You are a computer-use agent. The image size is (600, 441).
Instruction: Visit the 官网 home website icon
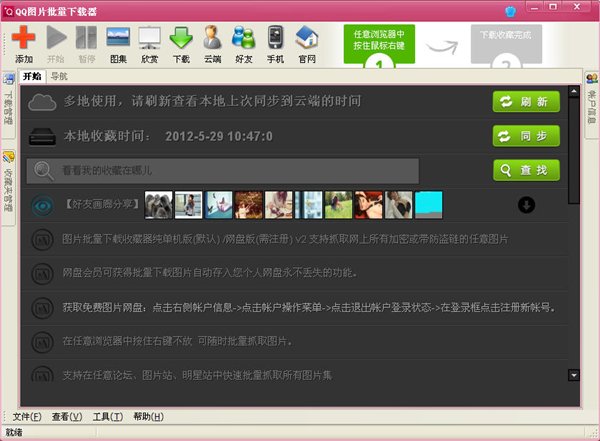(307, 37)
